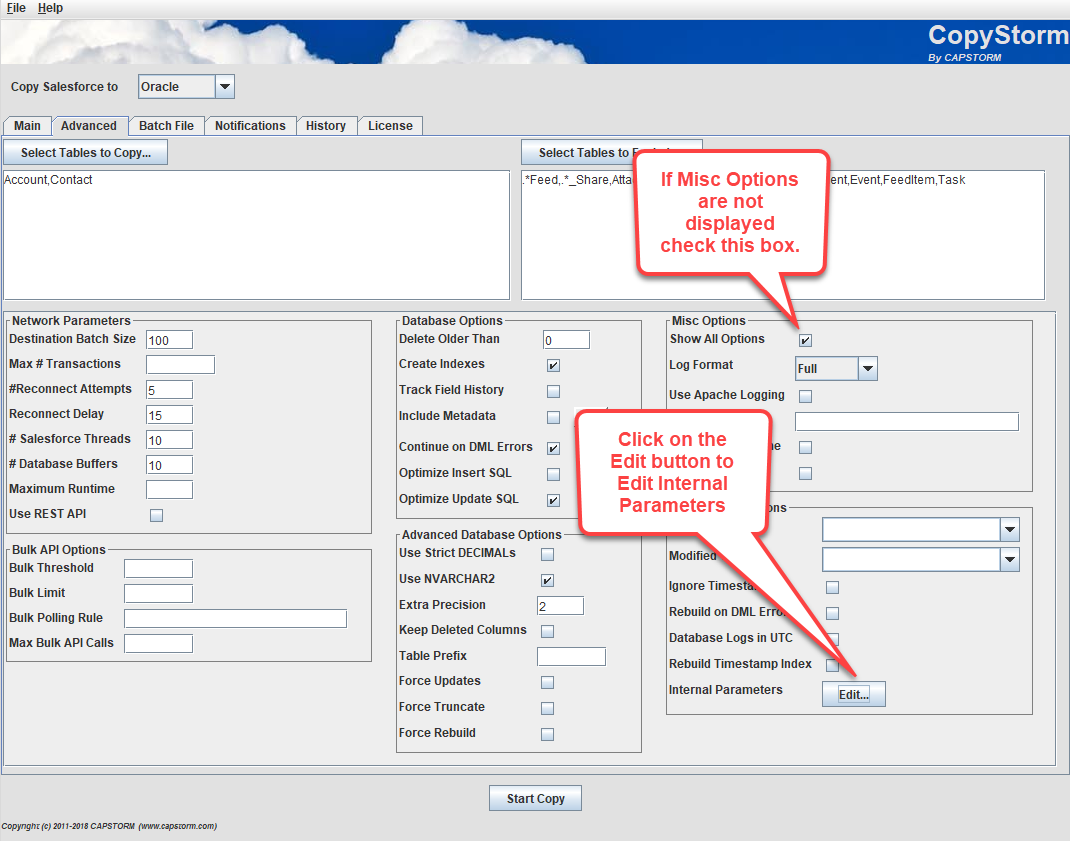Toggle Continue on DML Errors checkbox
Viewport: 1070px width, 841px height.
(x=553, y=448)
